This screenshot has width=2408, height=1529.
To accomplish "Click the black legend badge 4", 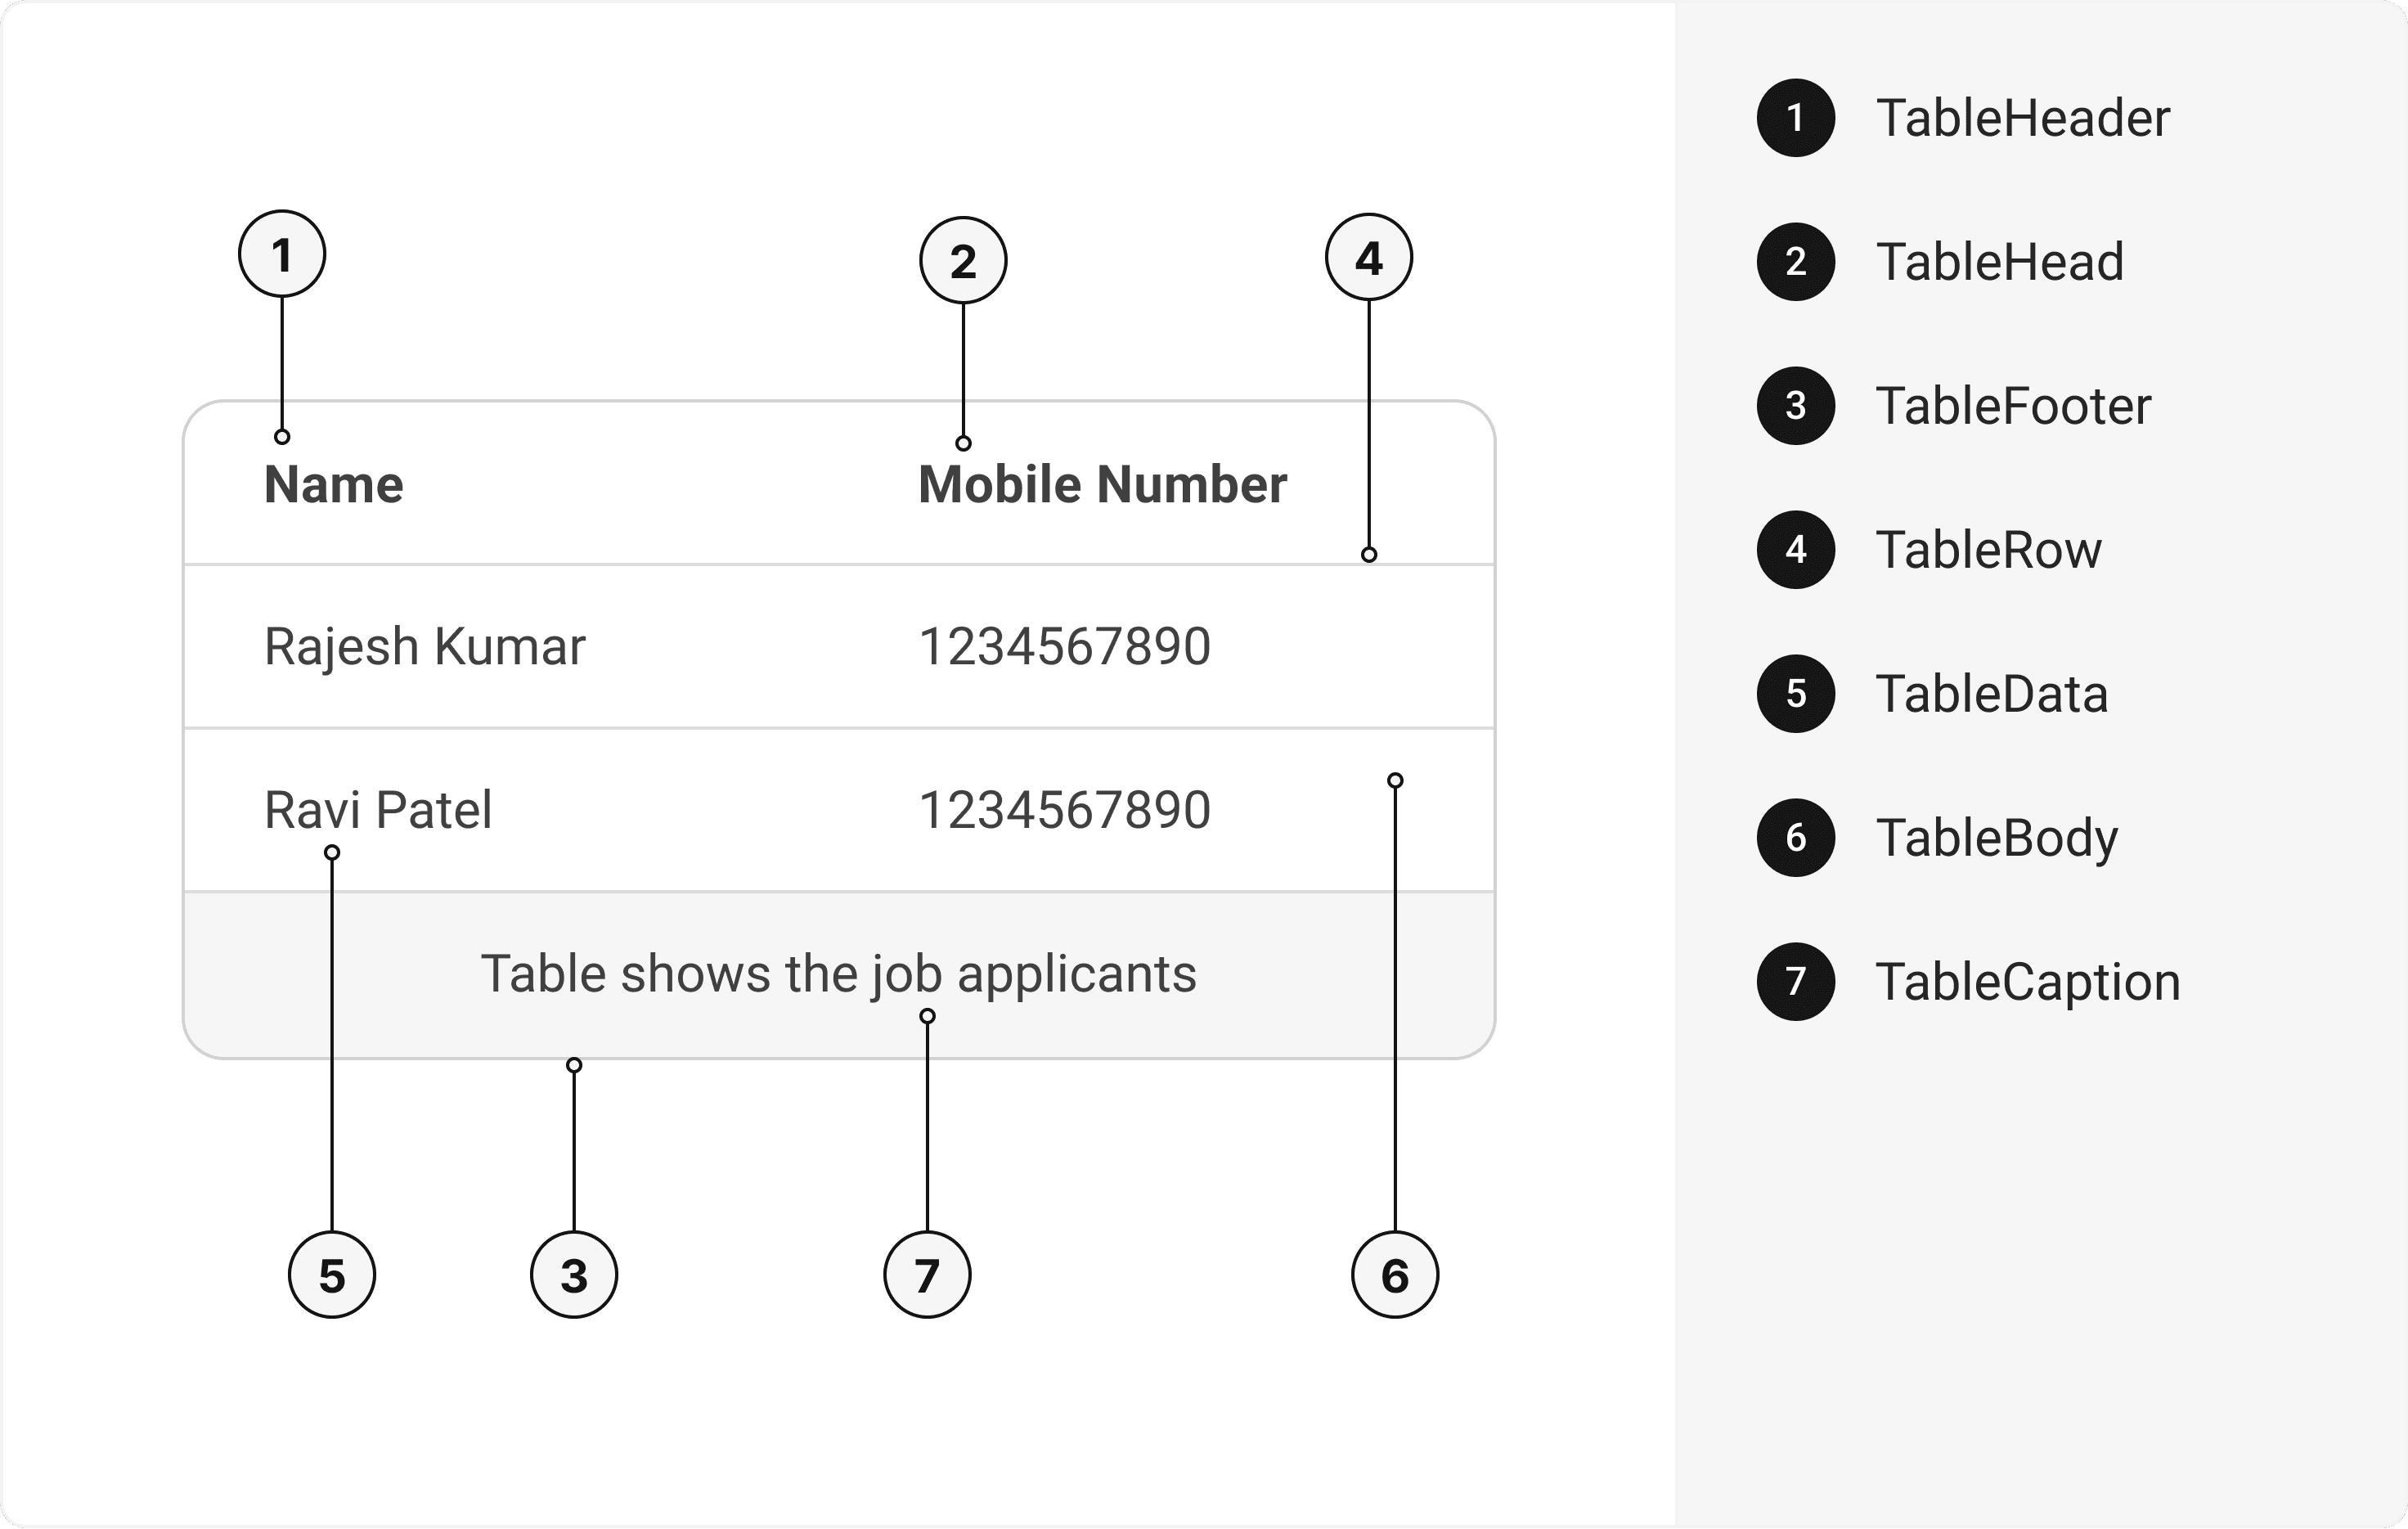I will click(x=1795, y=550).
